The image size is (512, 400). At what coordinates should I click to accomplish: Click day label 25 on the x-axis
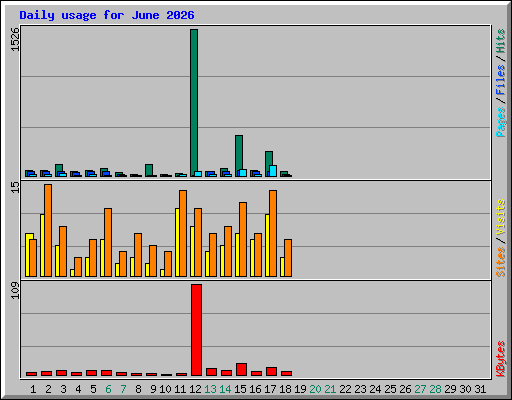[x=390, y=389]
